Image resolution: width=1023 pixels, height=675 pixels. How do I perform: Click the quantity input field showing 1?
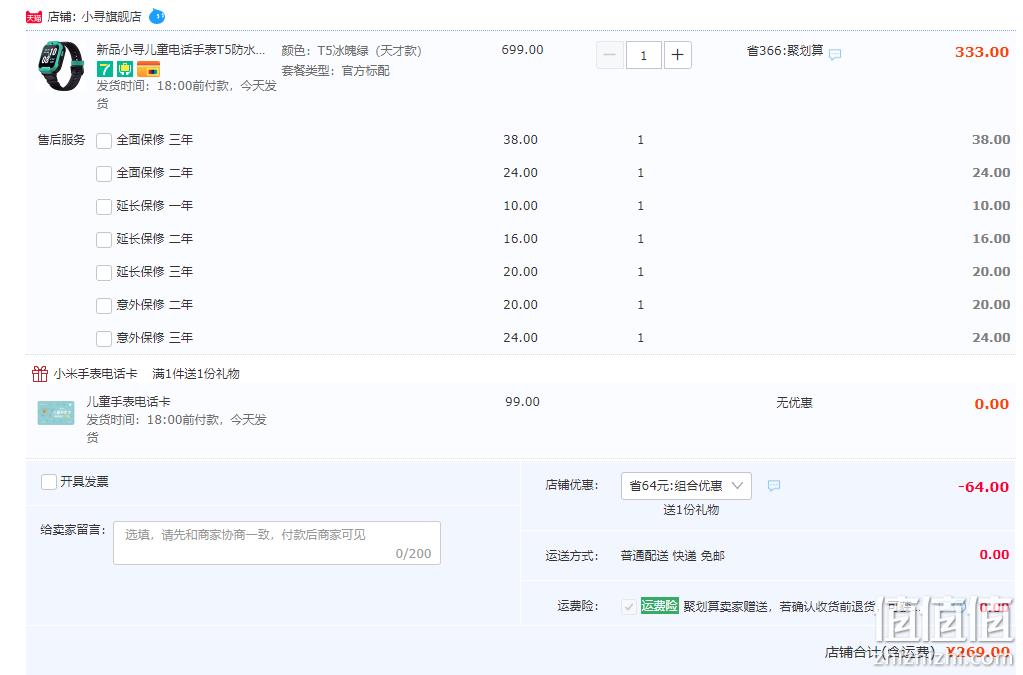(643, 55)
